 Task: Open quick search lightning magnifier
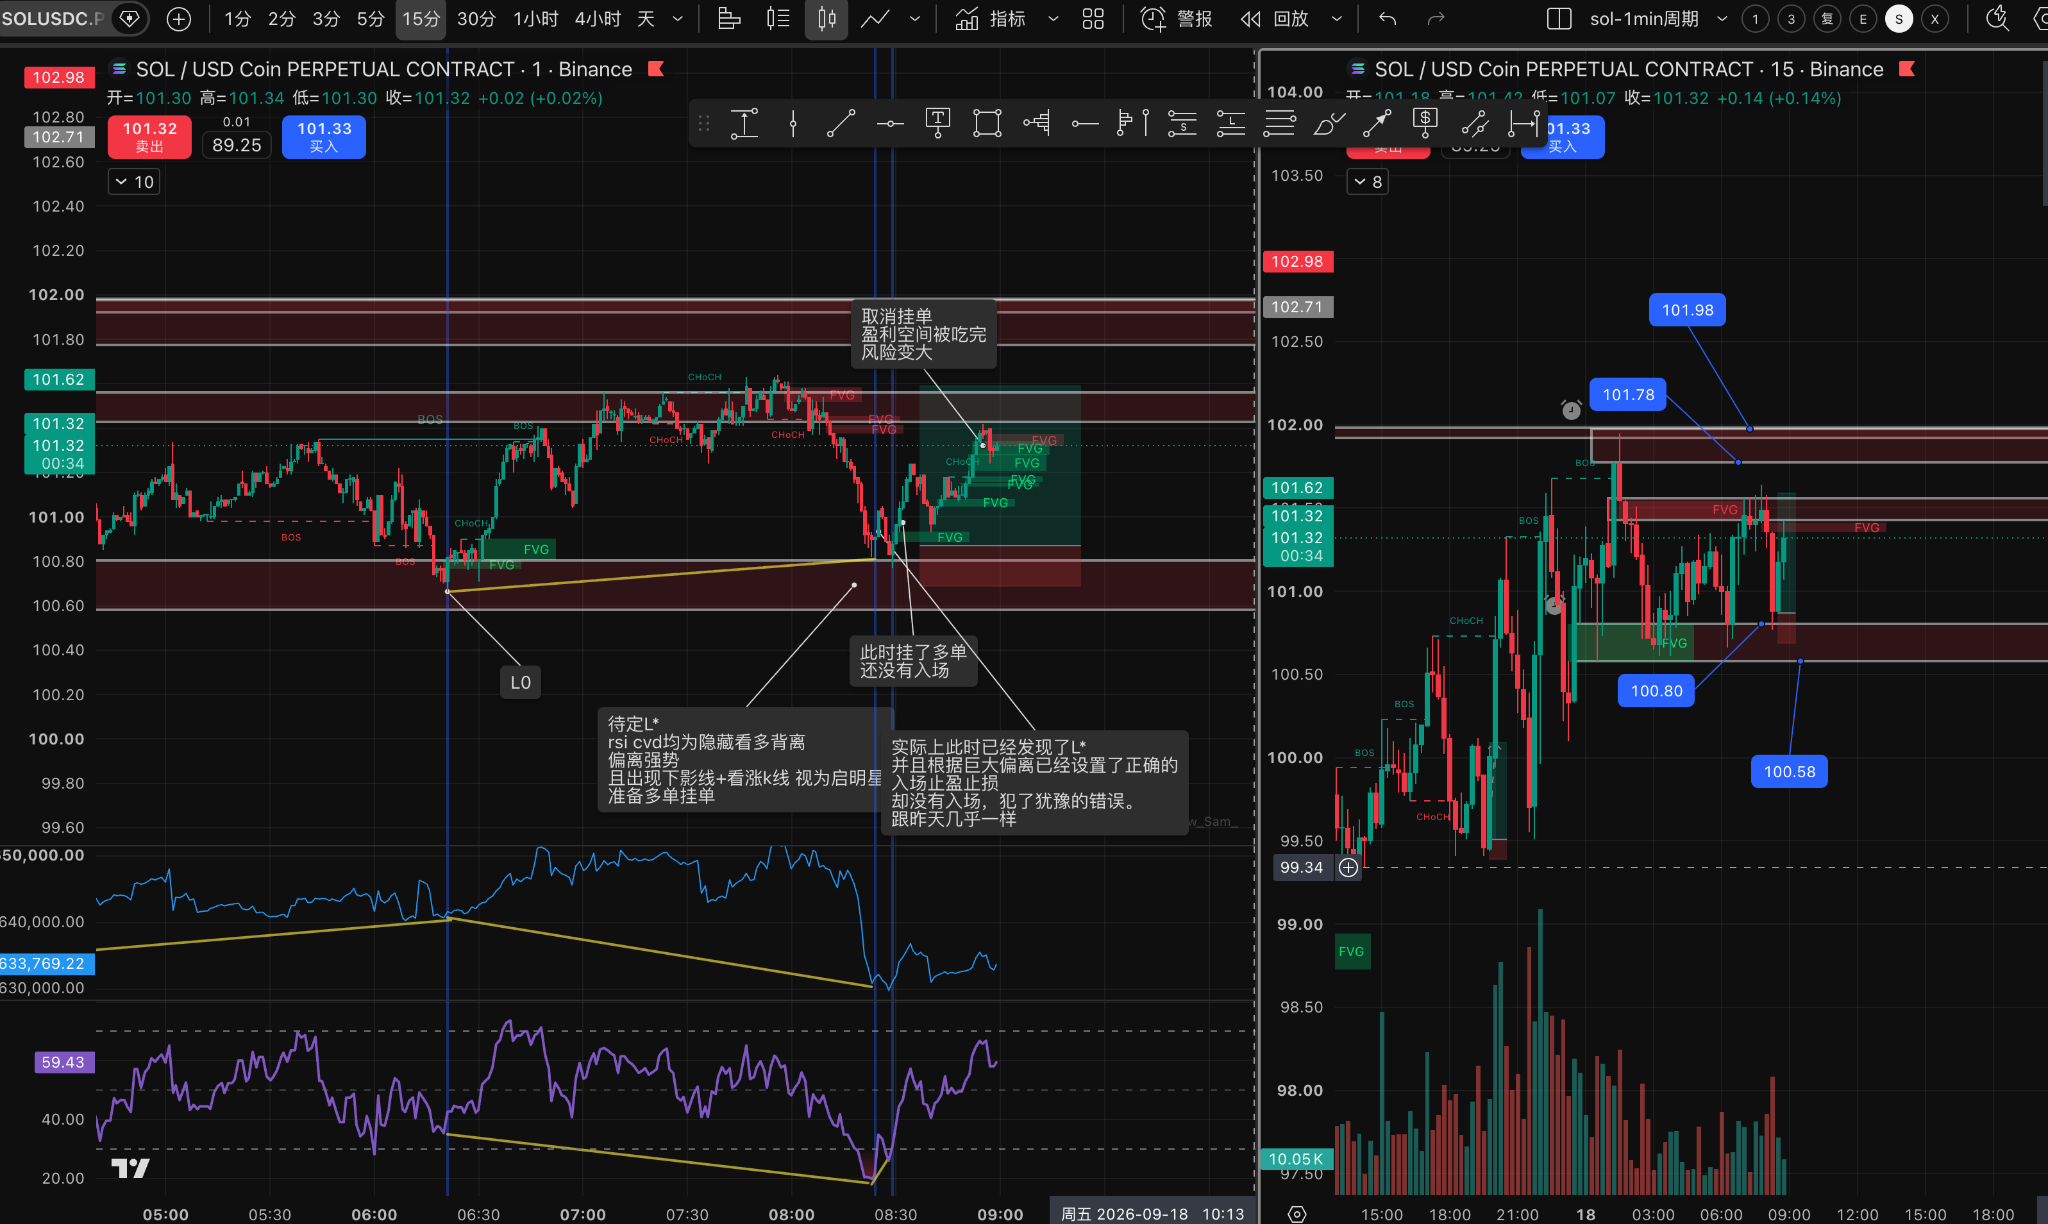(1997, 19)
